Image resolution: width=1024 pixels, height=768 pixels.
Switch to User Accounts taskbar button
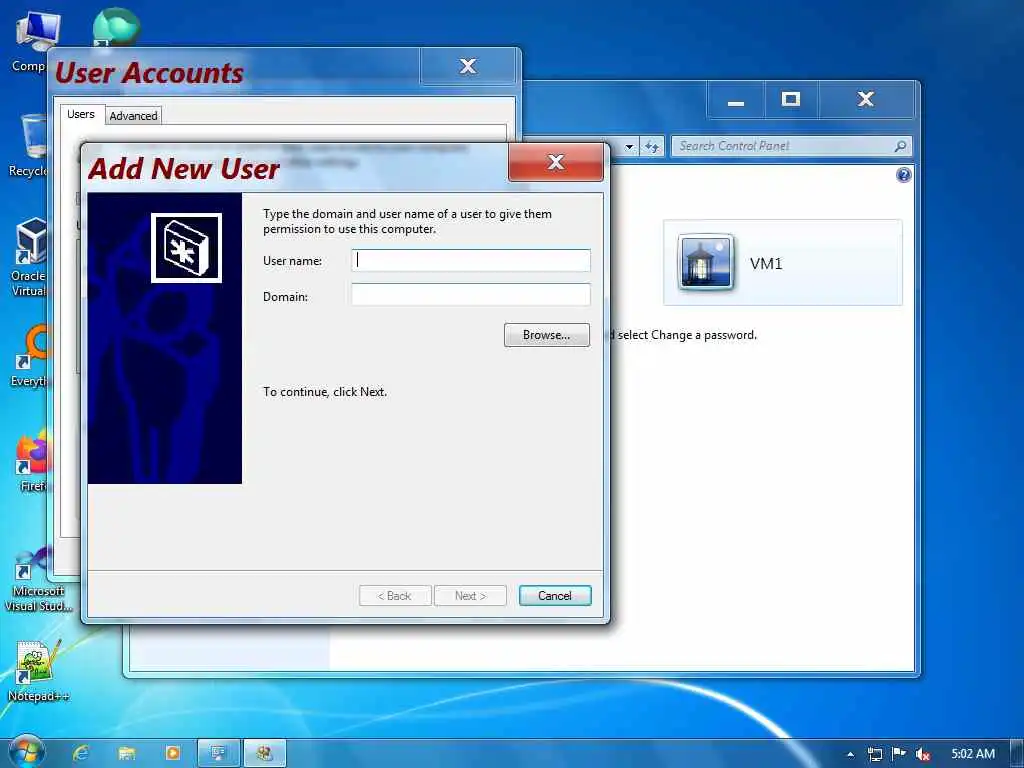pyautogui.click(x=264, y=754)
